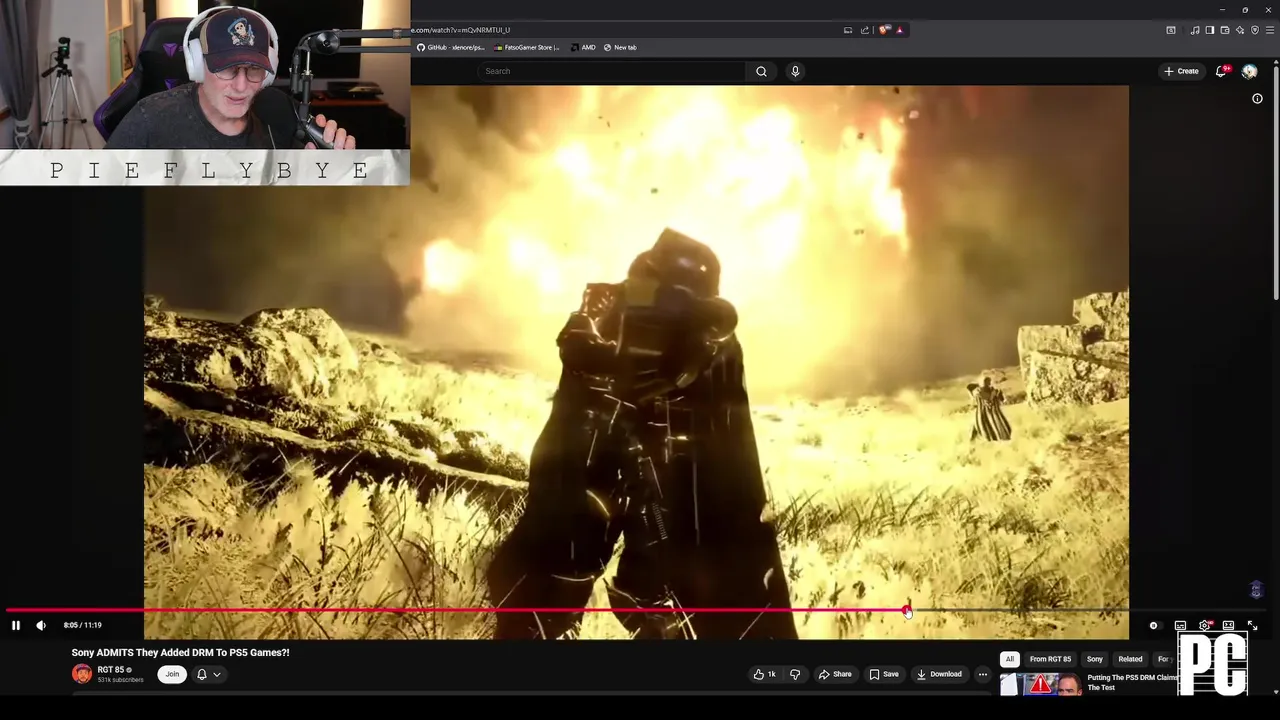Dislike the video with thumbs down

click(795, 674)
